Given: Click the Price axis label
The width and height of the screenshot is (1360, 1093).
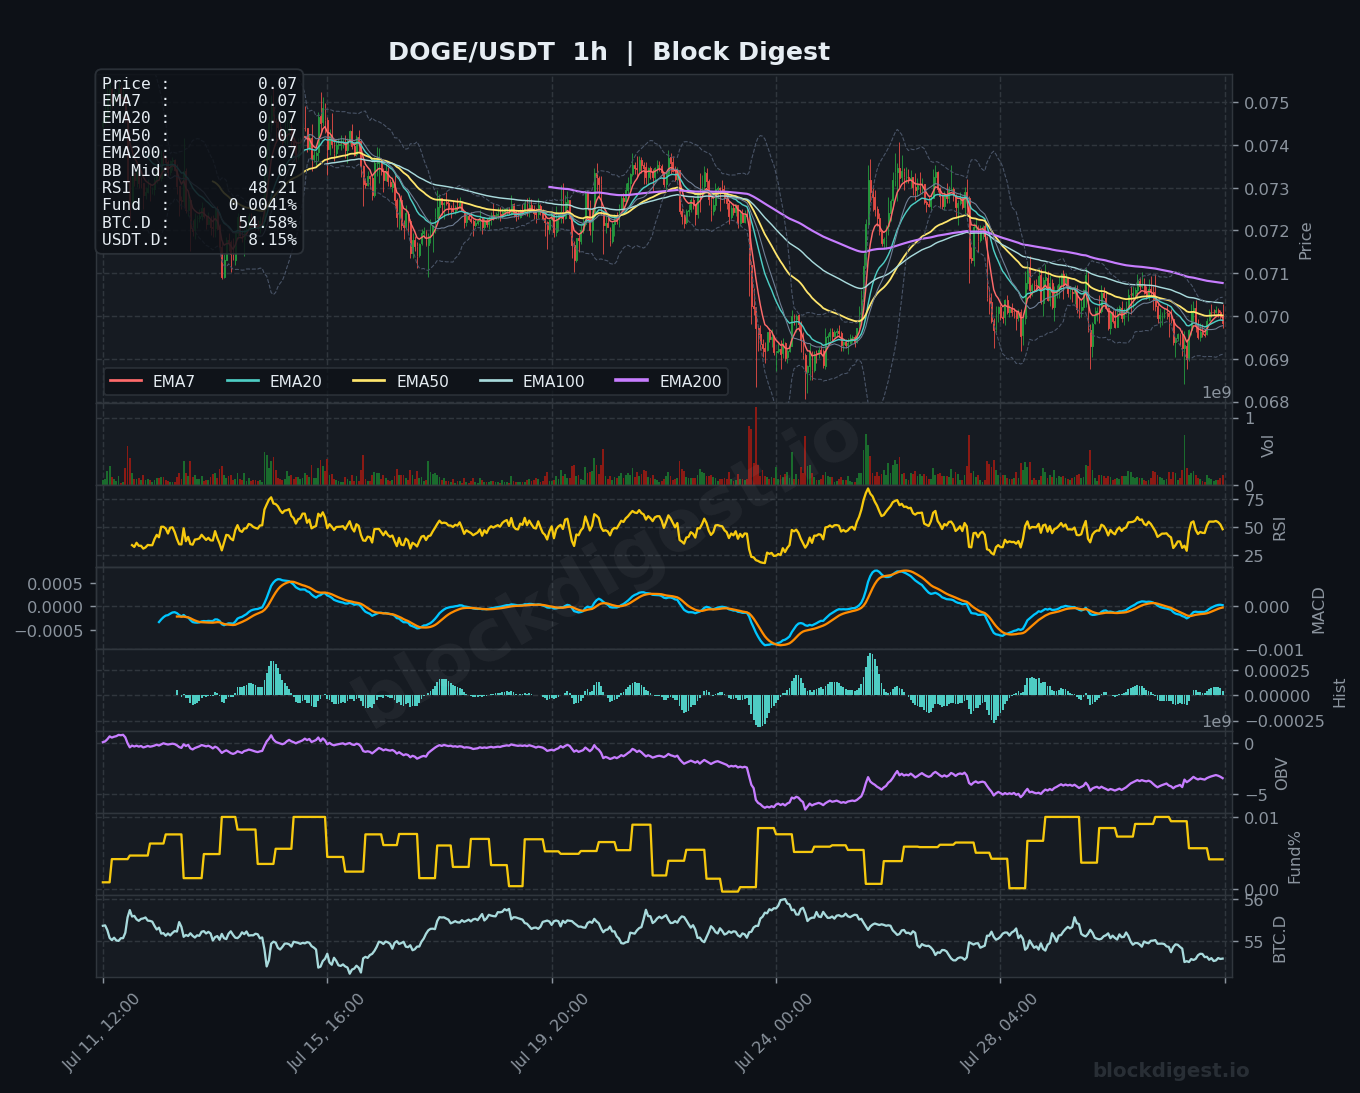Looking at the screenshot, I should [1305, 241].
